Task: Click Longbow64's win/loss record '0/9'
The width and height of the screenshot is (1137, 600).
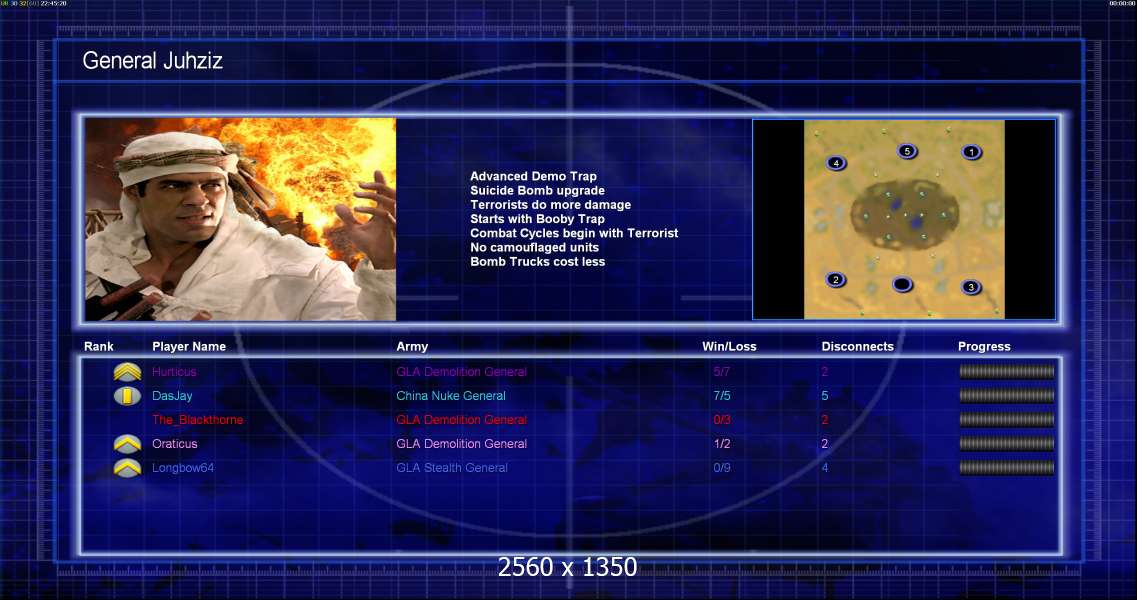Action: point(722,468)
